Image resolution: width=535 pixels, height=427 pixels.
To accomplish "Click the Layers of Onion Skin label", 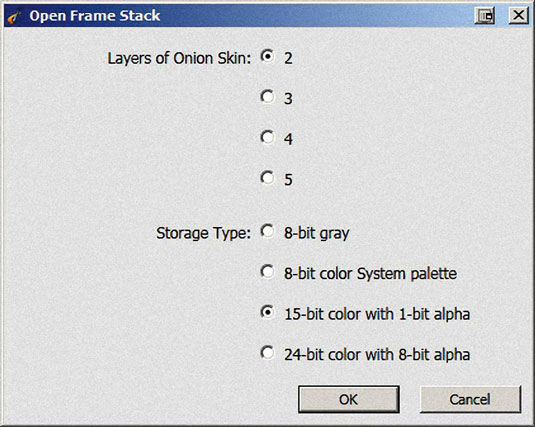I will click(179, 58).
